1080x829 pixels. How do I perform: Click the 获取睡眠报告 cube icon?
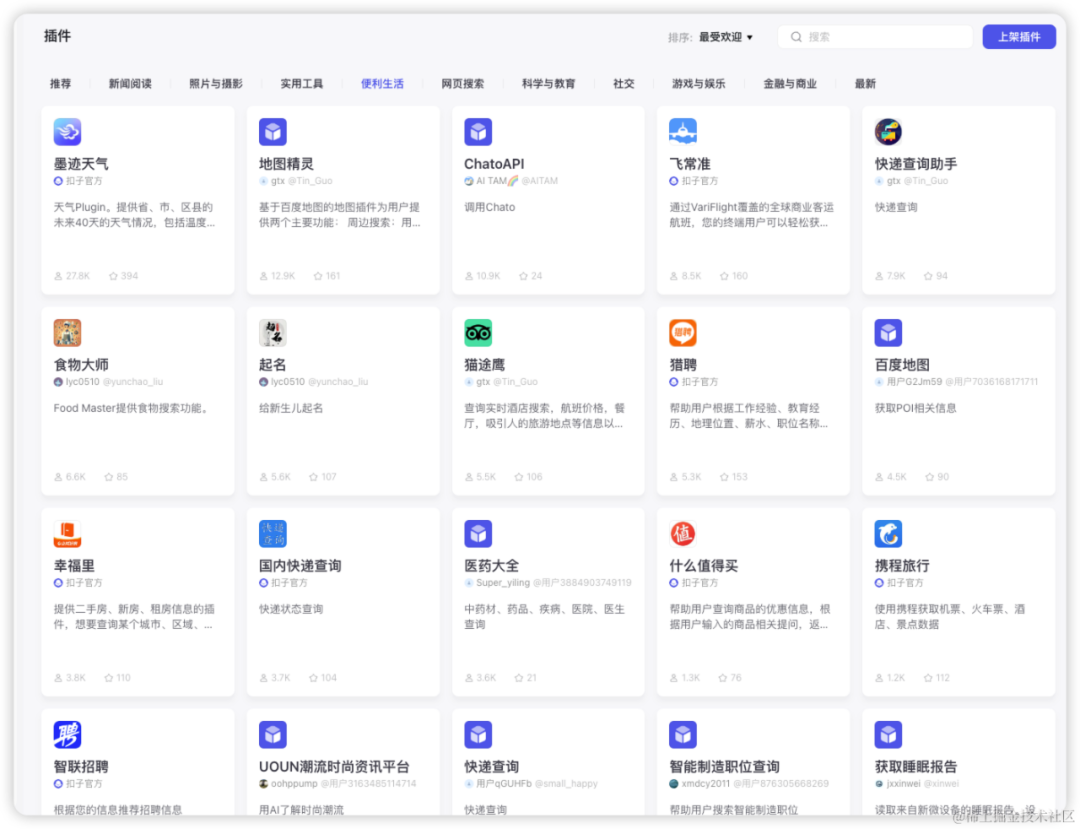(888, 735)
